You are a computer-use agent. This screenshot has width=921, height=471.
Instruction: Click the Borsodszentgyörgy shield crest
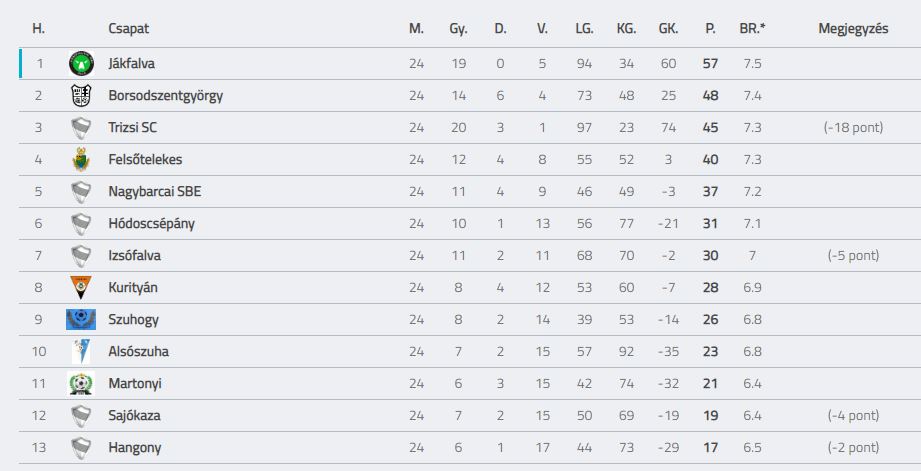point(81,95)
